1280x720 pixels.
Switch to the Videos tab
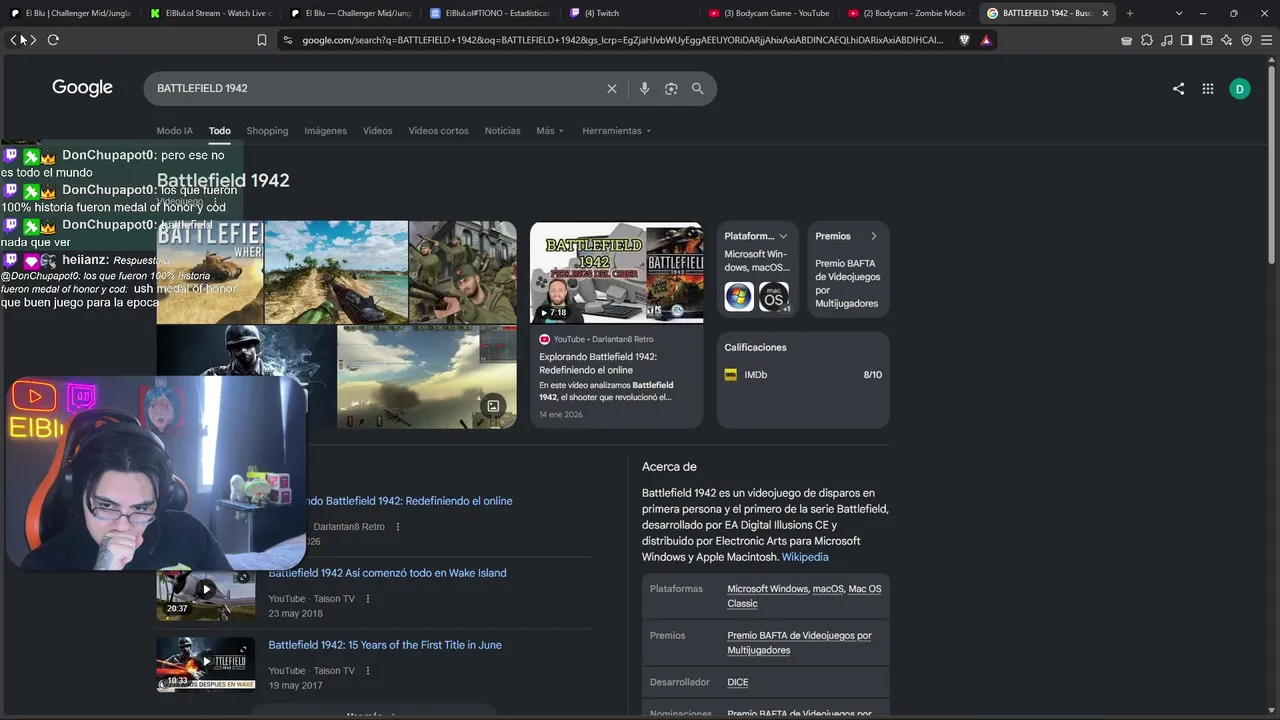point(378,131)
